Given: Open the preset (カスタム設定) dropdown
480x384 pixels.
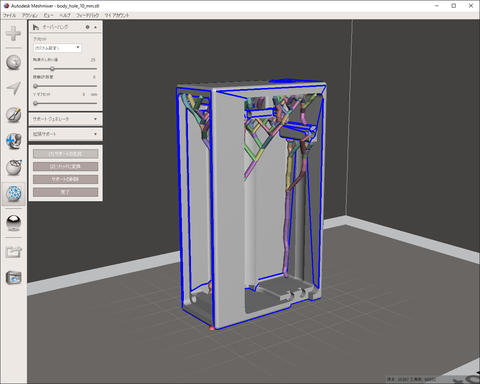Looking at the screenshot, I should 57,48.
